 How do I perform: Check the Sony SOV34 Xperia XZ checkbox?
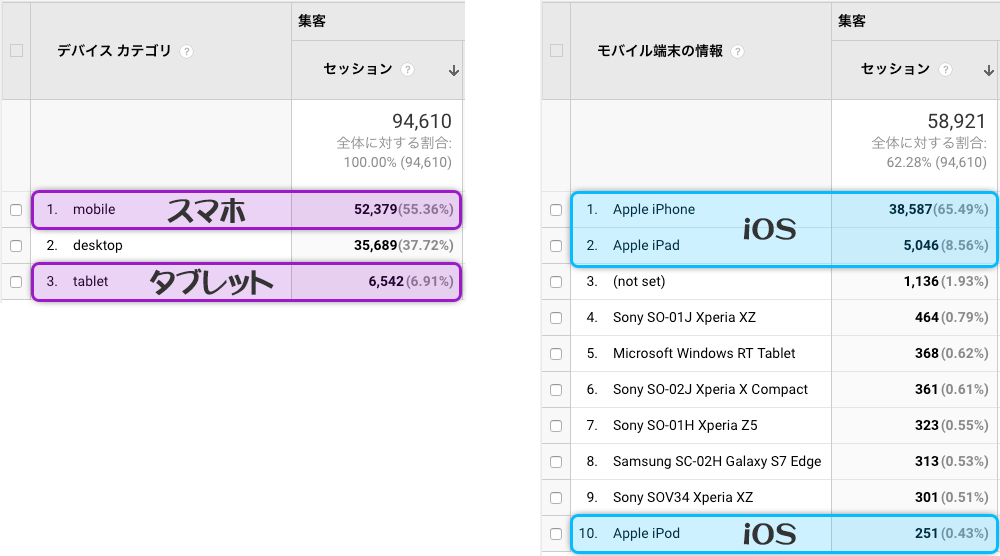click(x=556, y=498)
